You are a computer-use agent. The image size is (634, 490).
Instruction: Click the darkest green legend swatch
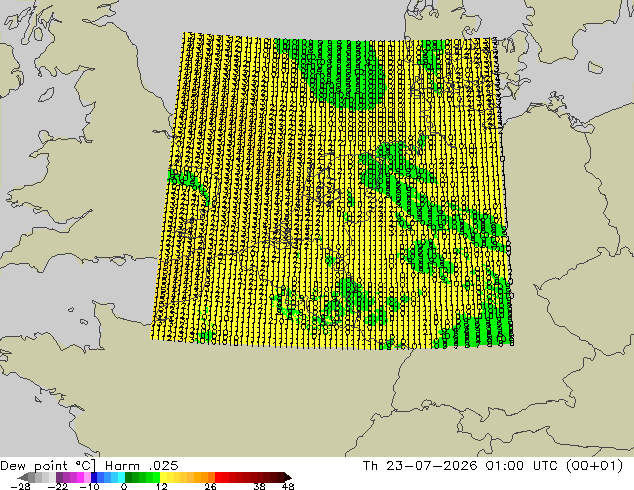(x=128, y=477)
